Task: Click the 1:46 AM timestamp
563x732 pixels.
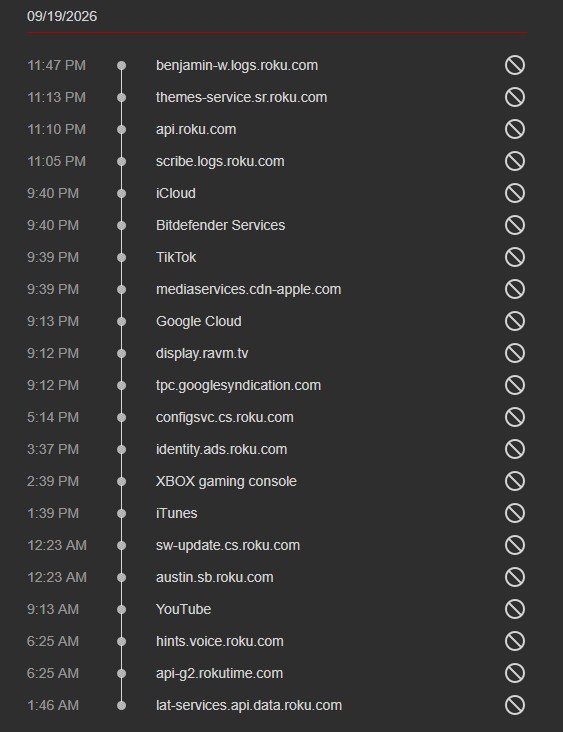Action: tap(53, 705)
